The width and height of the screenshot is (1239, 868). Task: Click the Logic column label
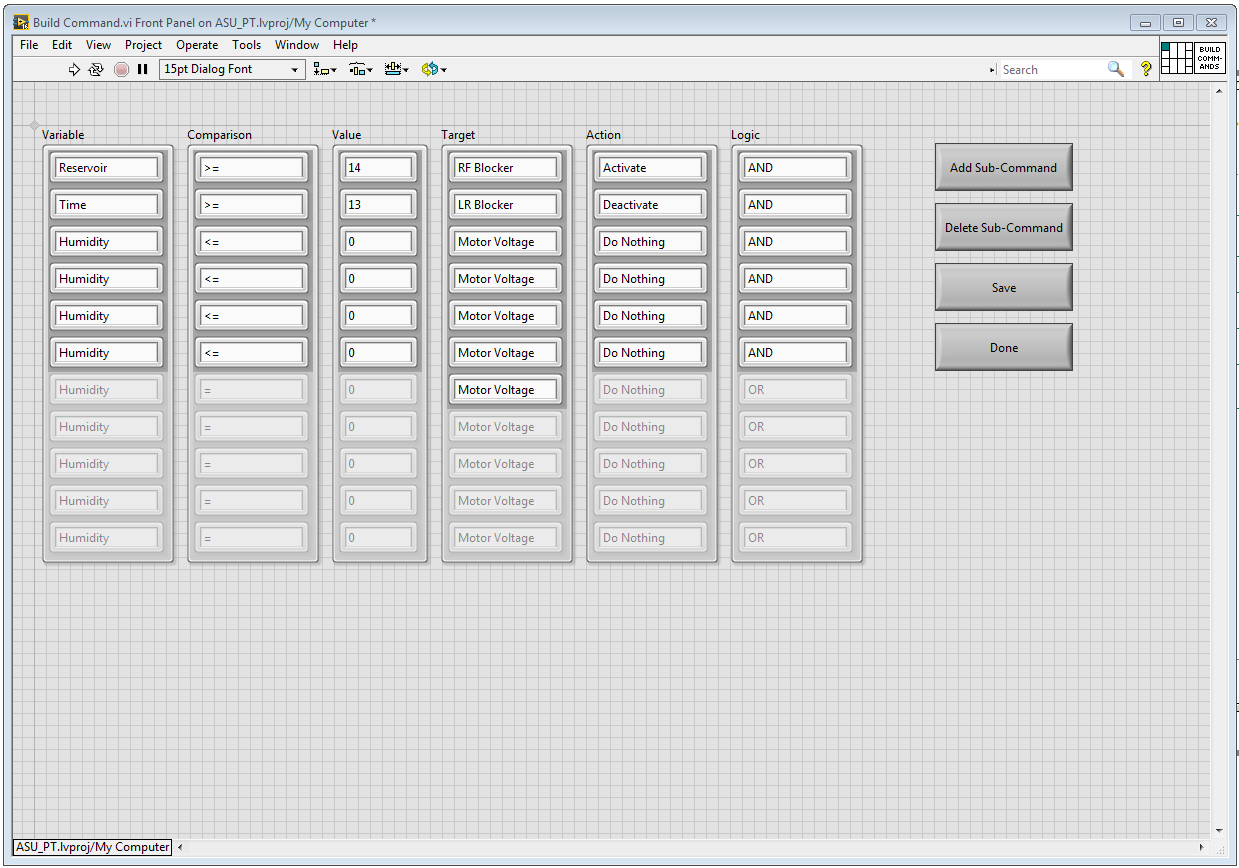[746, 135]
